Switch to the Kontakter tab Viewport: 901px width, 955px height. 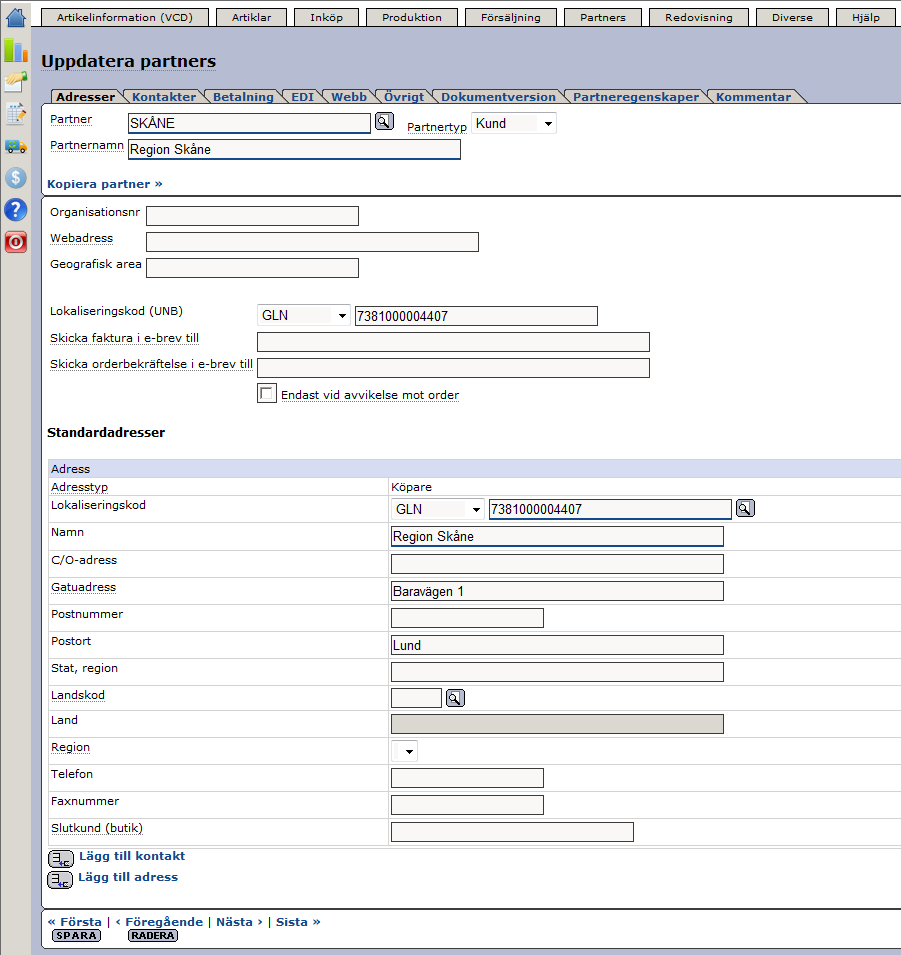(x=164, y=97)
